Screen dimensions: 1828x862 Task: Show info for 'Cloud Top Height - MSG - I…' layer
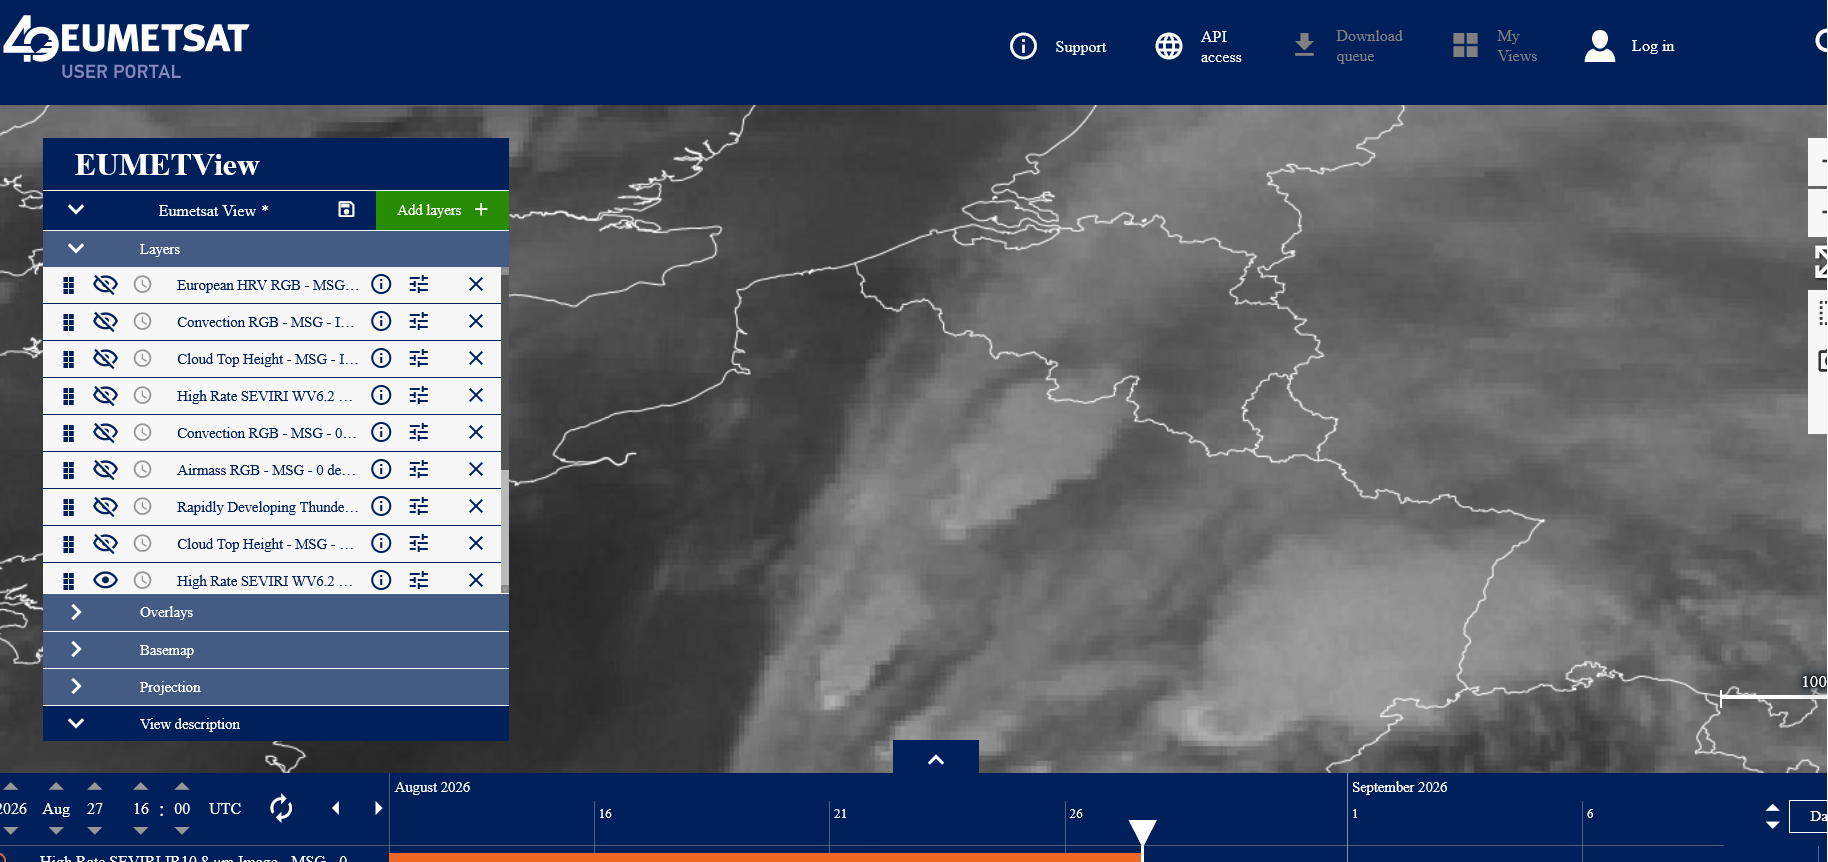(x=381, y=358)
